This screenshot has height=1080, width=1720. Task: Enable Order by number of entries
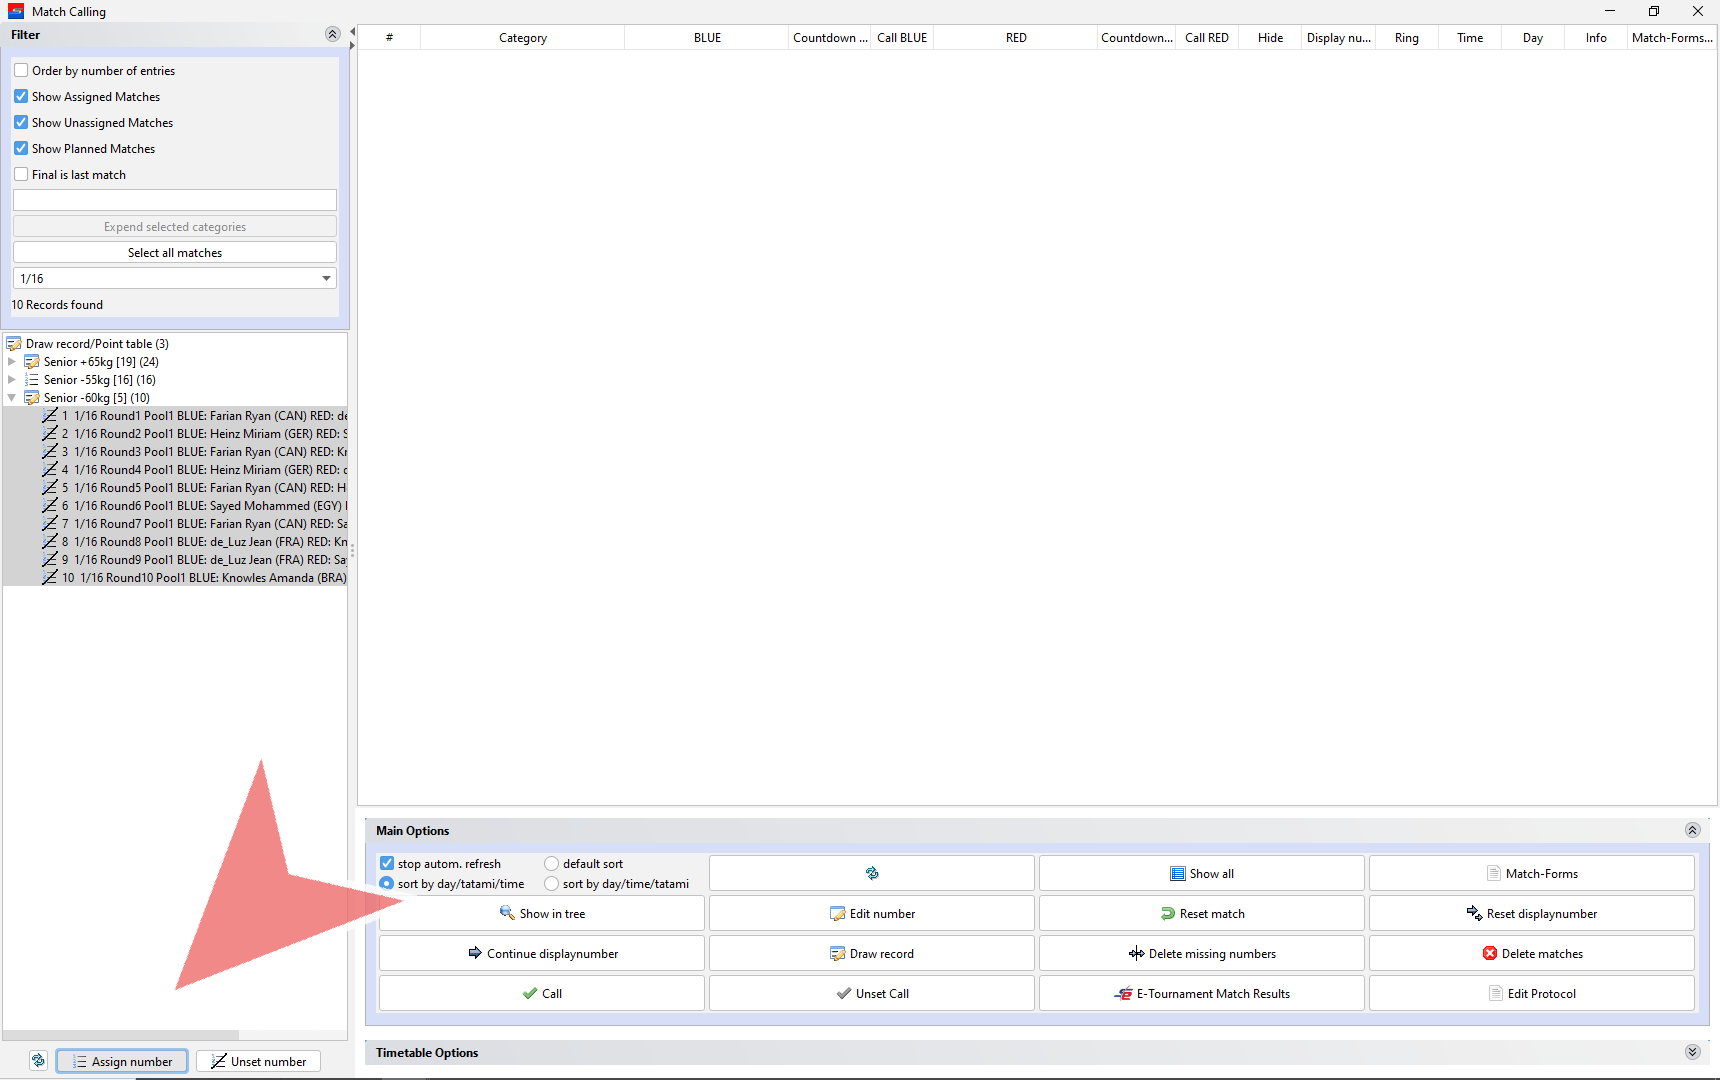click(x=21, y=71)
